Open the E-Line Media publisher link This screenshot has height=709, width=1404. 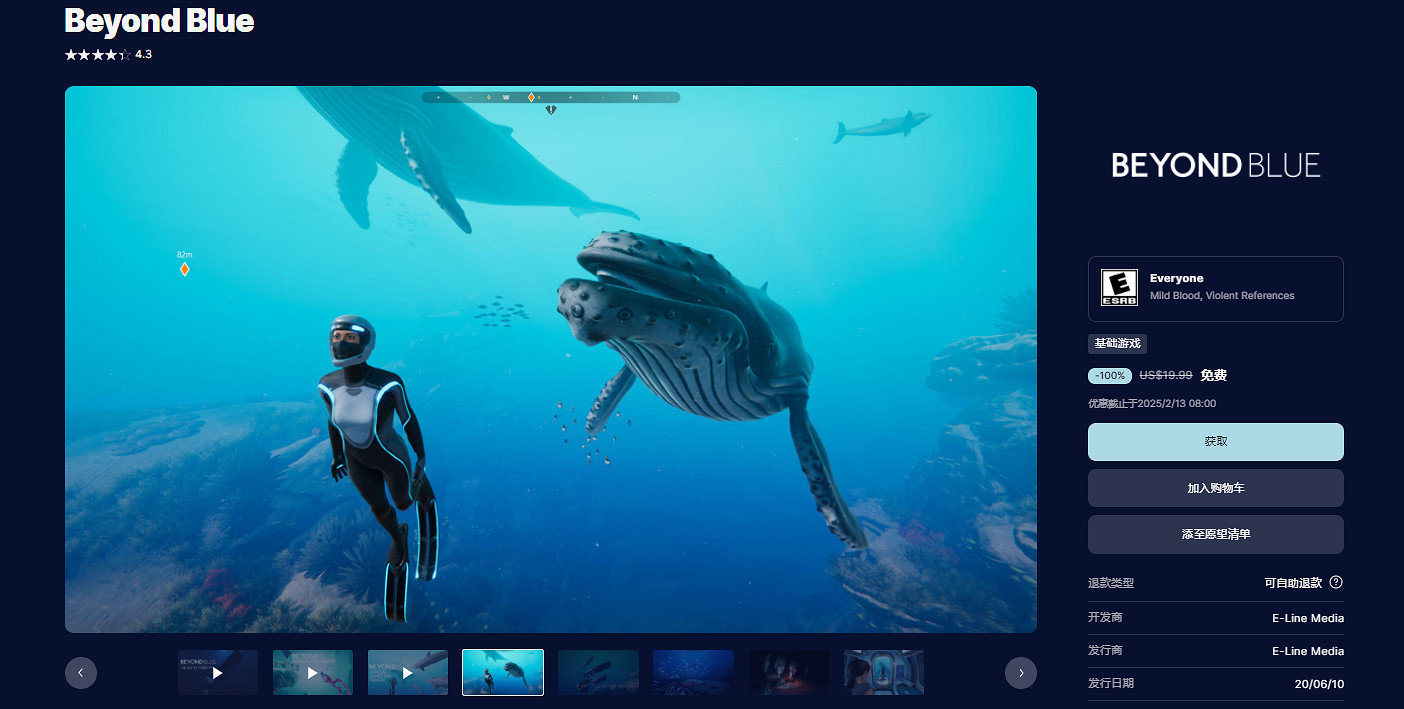click(x=1307, y=651)
